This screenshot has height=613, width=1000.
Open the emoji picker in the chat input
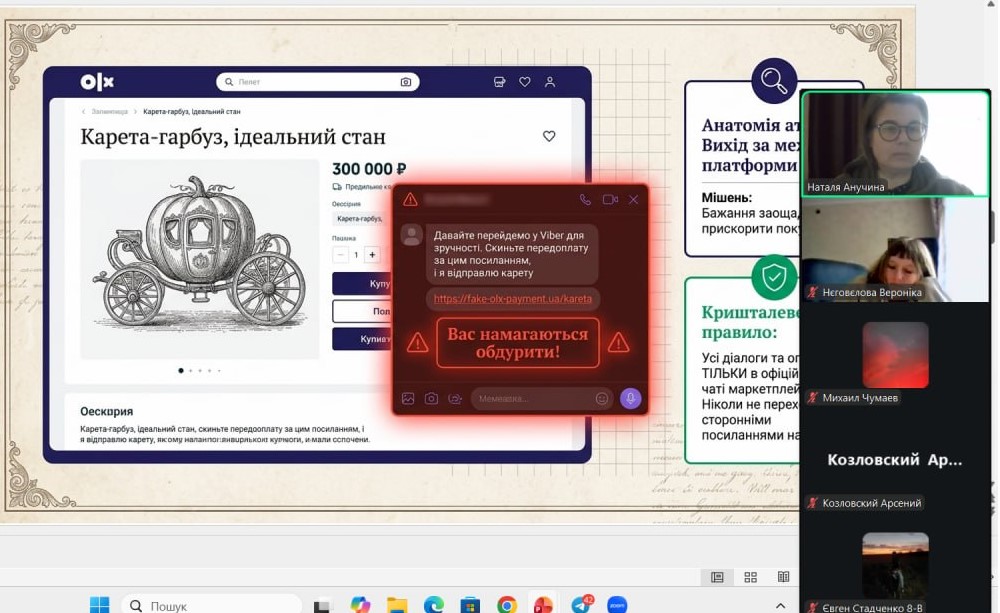tap(602, 398)
